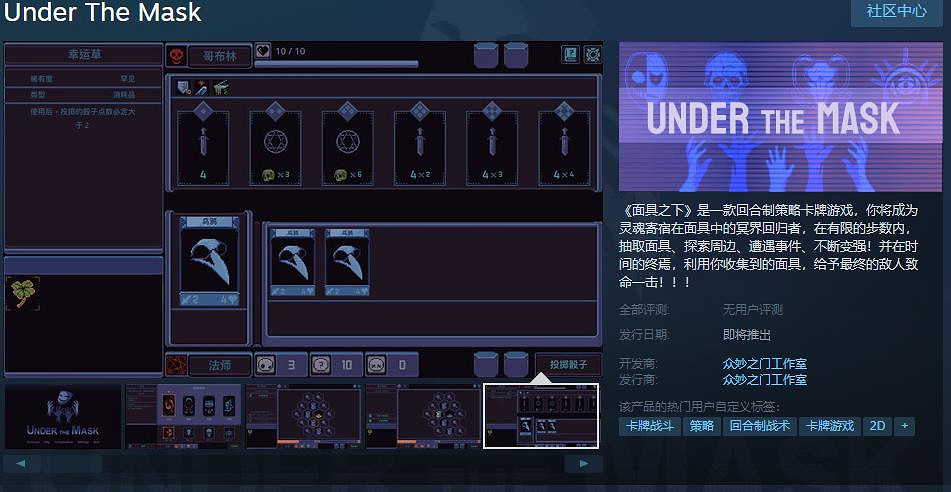Select the 卡牌游戏 tag

pyautogui.click(x=829, y=426)
